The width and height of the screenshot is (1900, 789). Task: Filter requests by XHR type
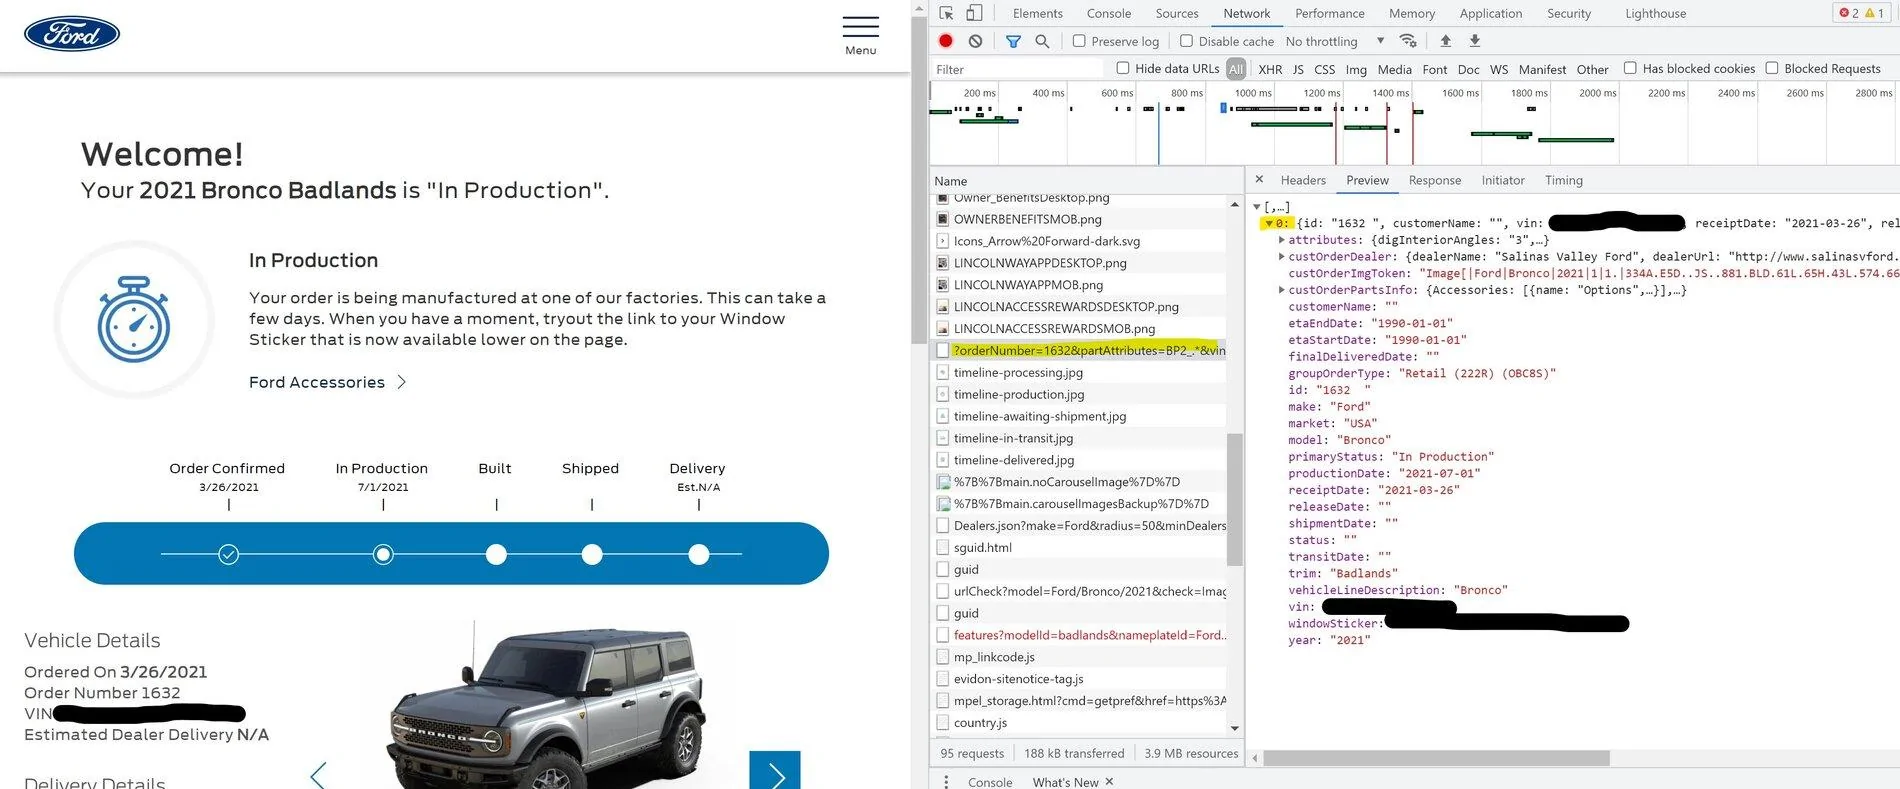[1270, 69]
